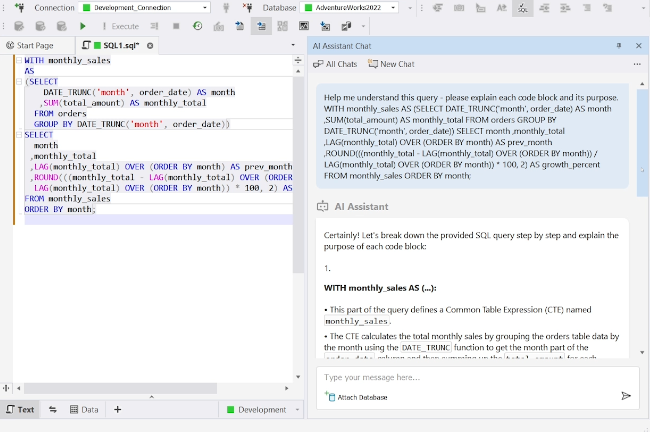Image resolution: width=653 pixels, height=432 pixels.
Task: Start a New Chat
Action: point(391,64)
